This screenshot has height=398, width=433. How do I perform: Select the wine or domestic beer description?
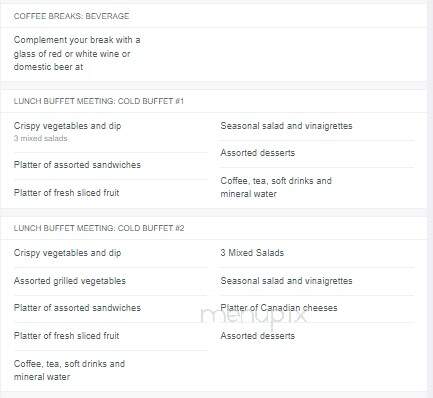[x=77, y=53]
